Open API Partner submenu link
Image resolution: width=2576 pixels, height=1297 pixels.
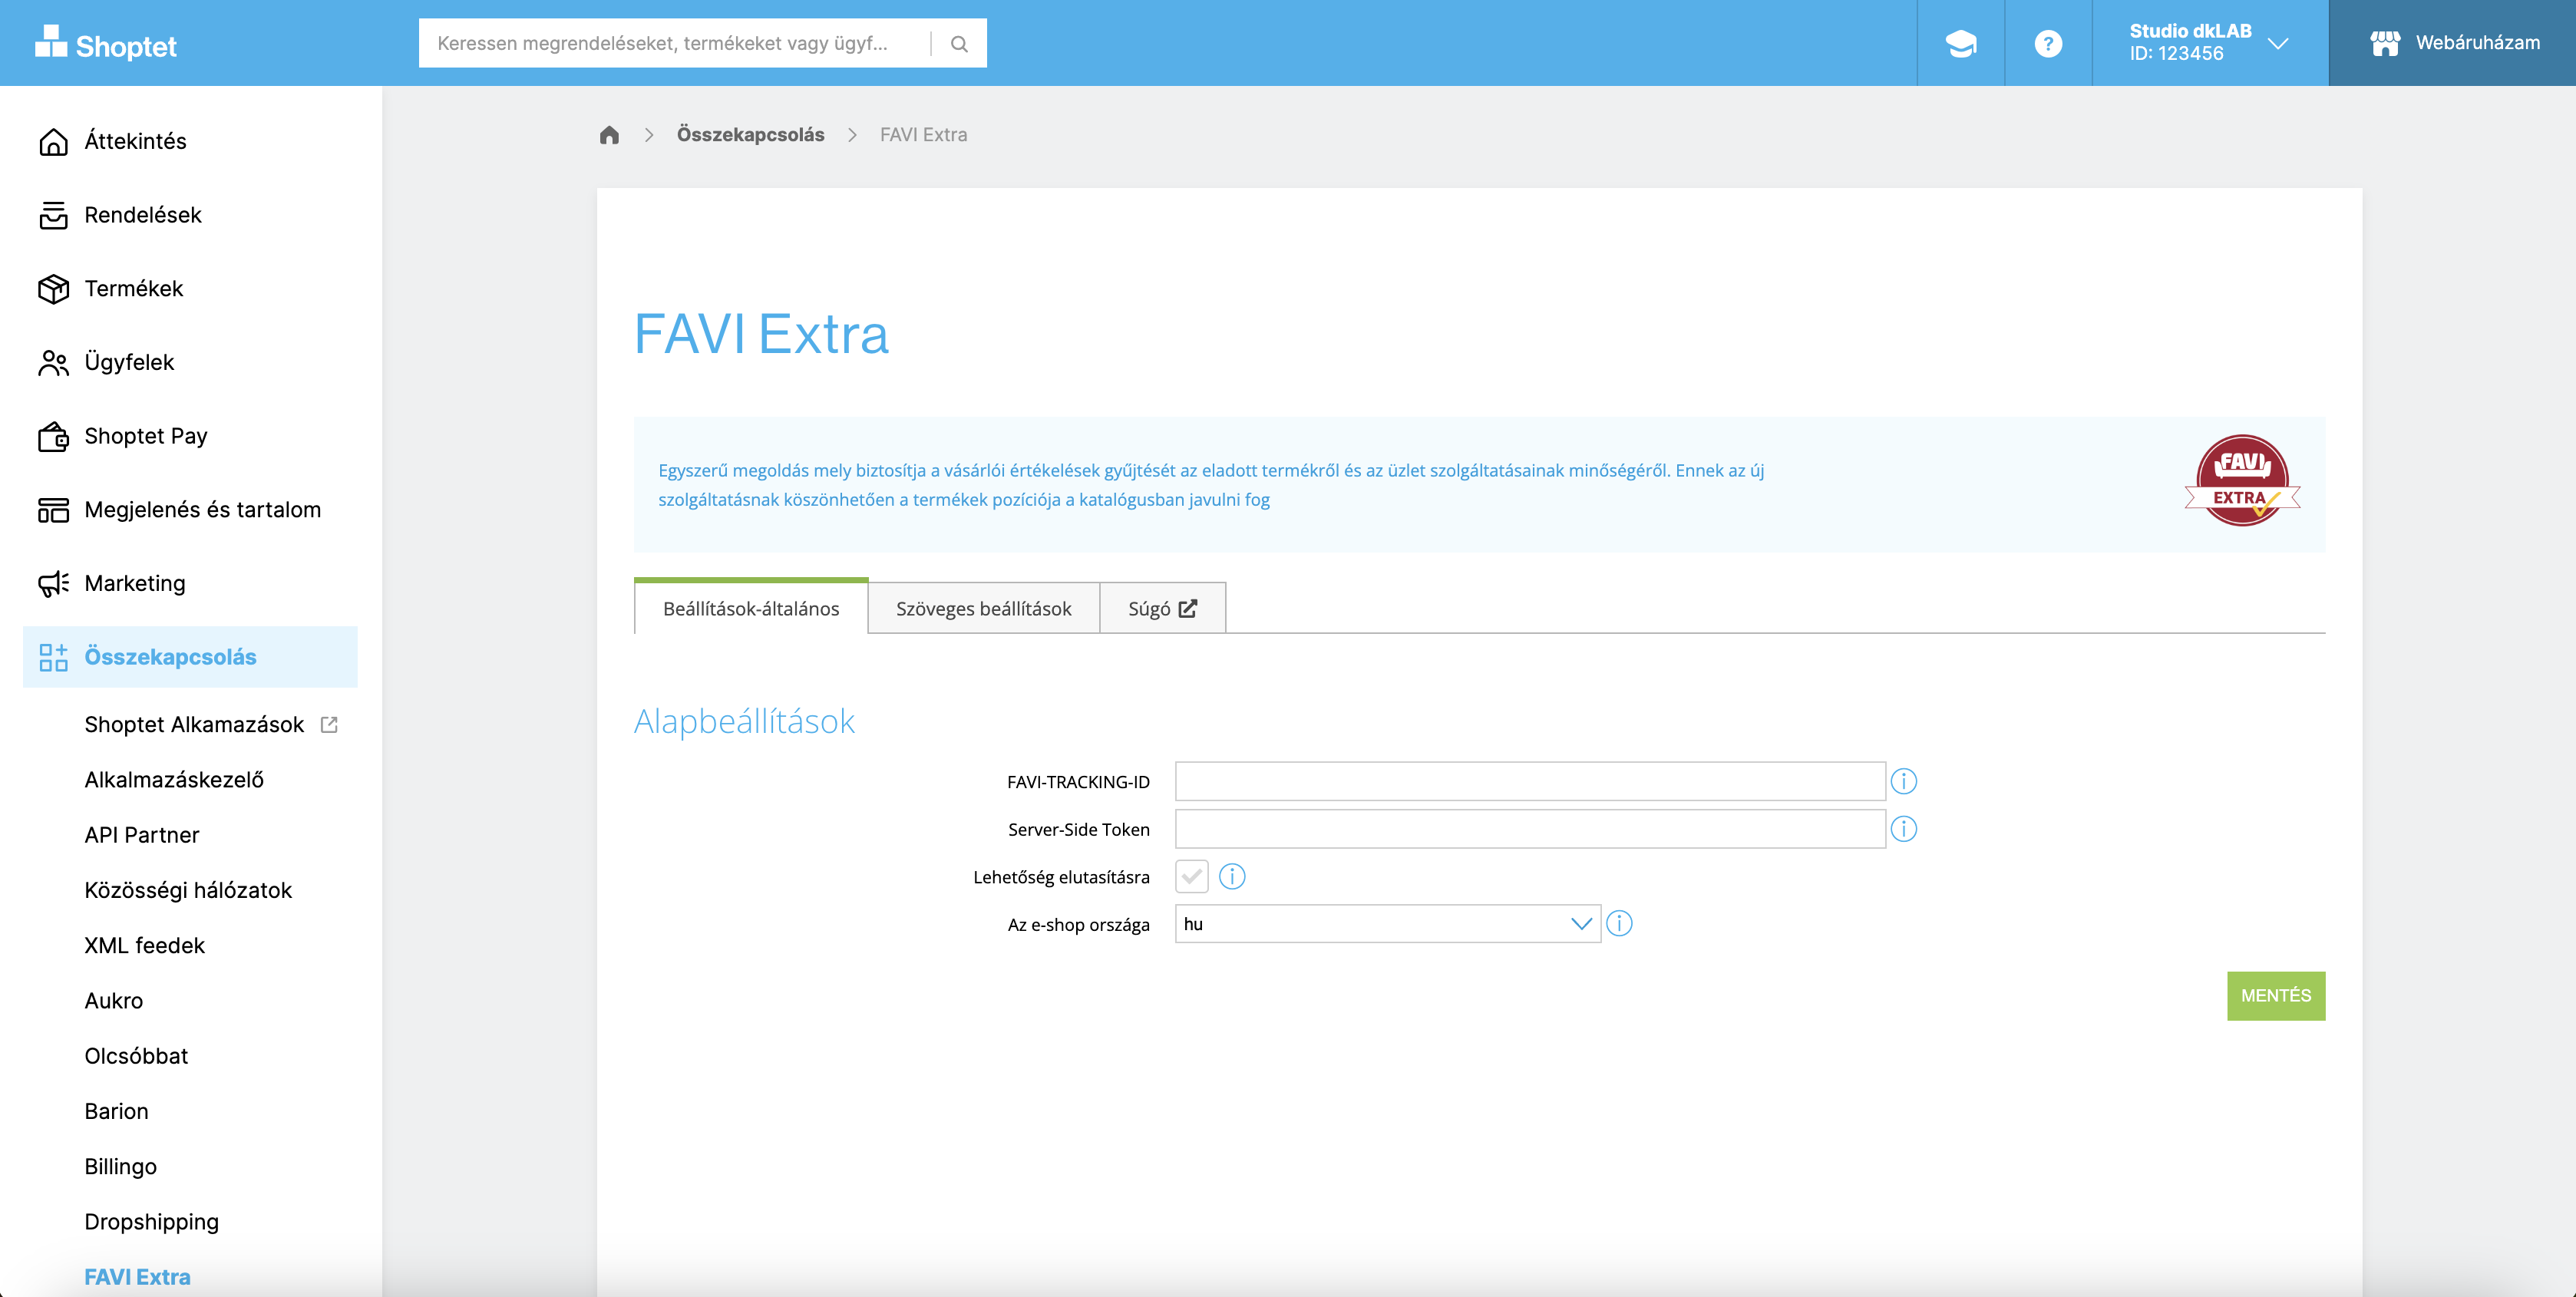tap(142, 835)
